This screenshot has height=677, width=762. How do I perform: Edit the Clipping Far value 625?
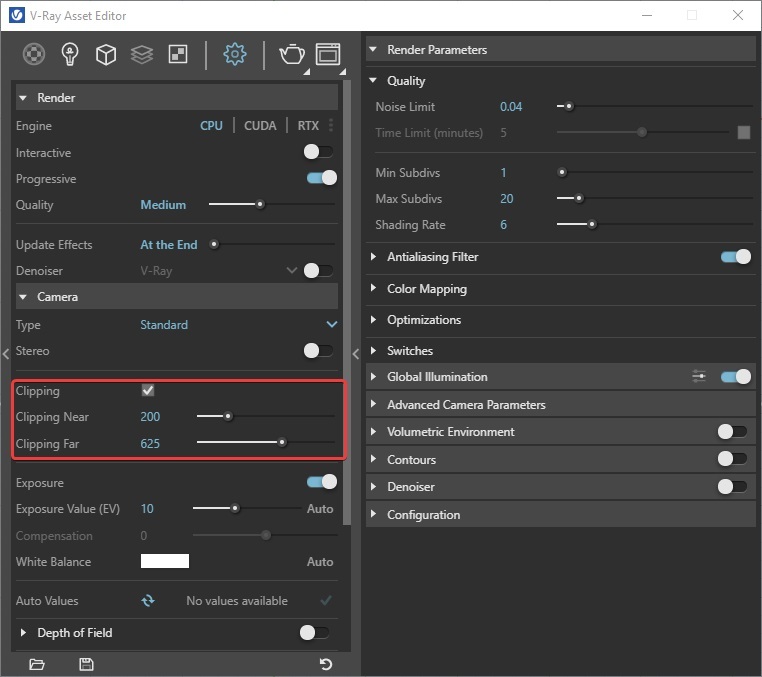tap(150, 443)
